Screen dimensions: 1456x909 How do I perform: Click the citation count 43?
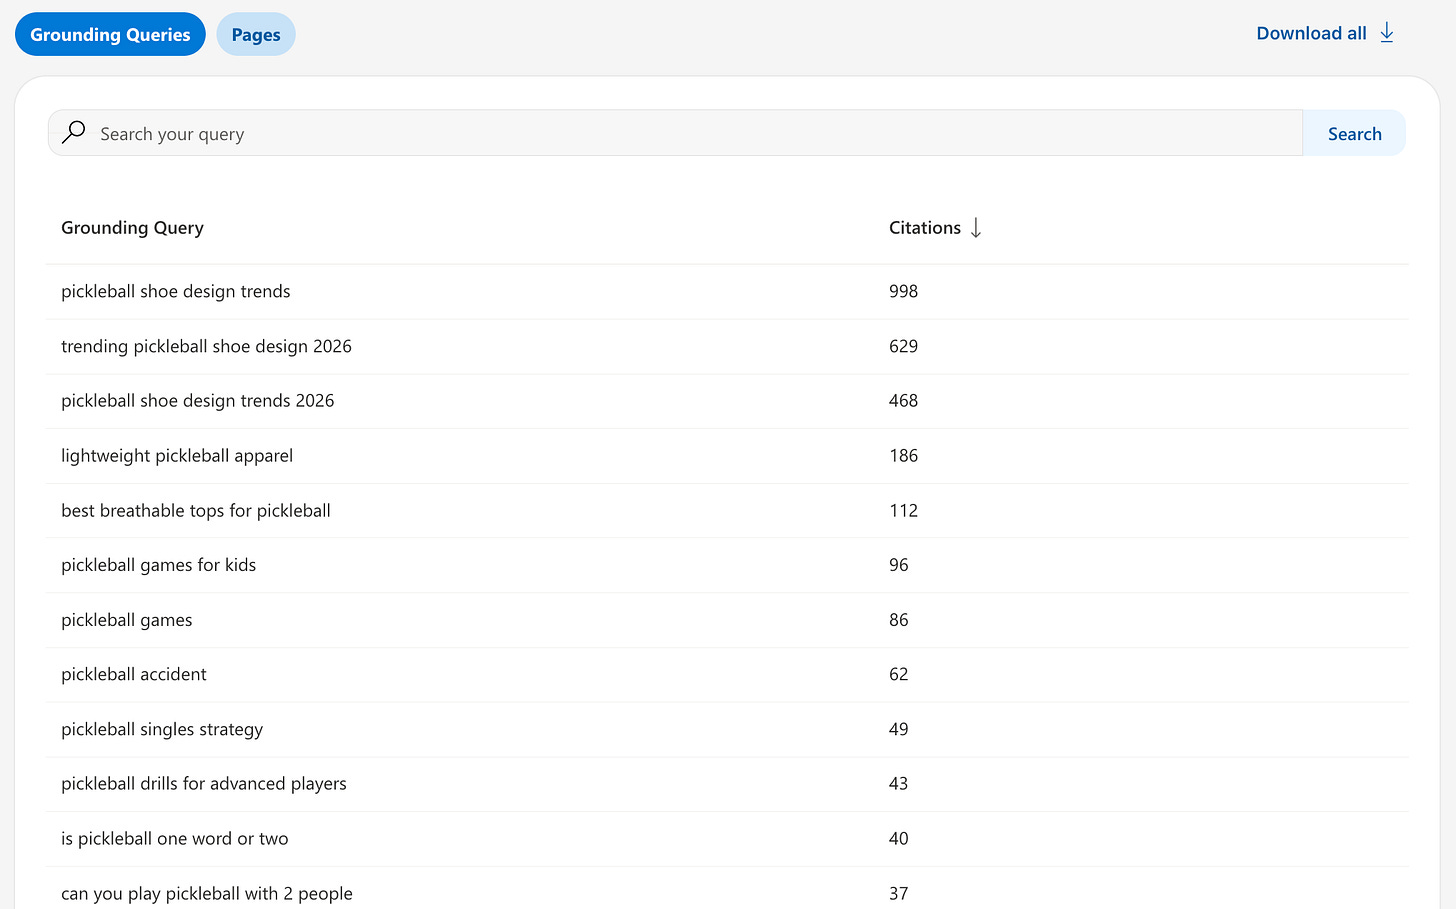pos(898,784)
